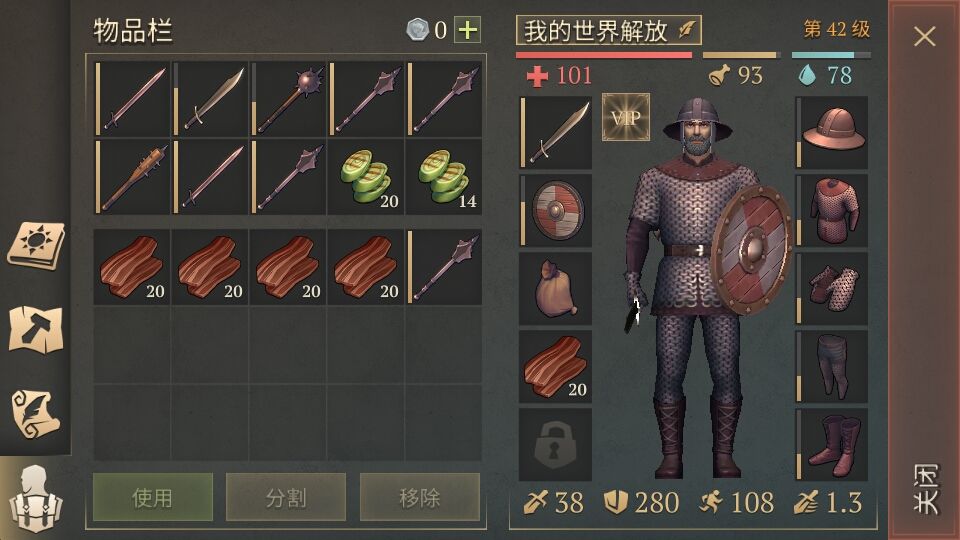Select the equipped leather boots slot
Image resolution: width=960 pixels, height=540 pixels.
(831, 444)
